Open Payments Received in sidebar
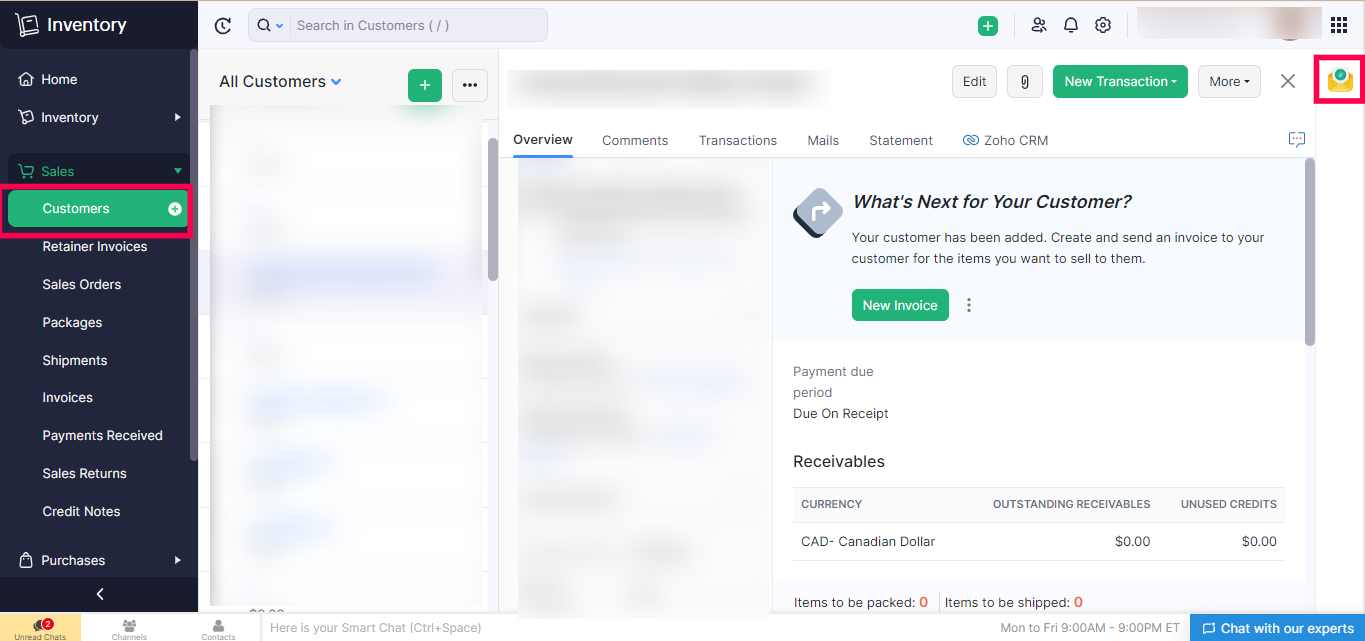 click(x=103, y=436)
